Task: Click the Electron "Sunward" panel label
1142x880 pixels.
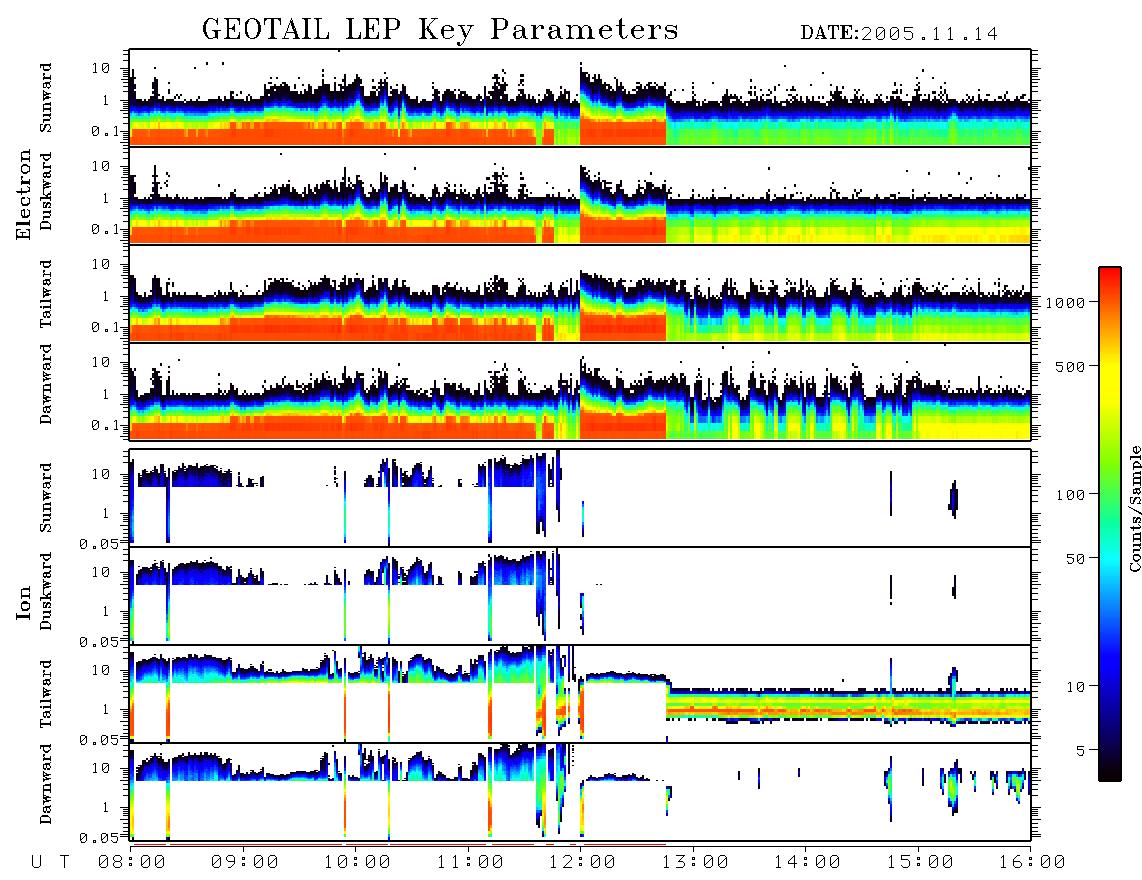Action: pos(46,98)
